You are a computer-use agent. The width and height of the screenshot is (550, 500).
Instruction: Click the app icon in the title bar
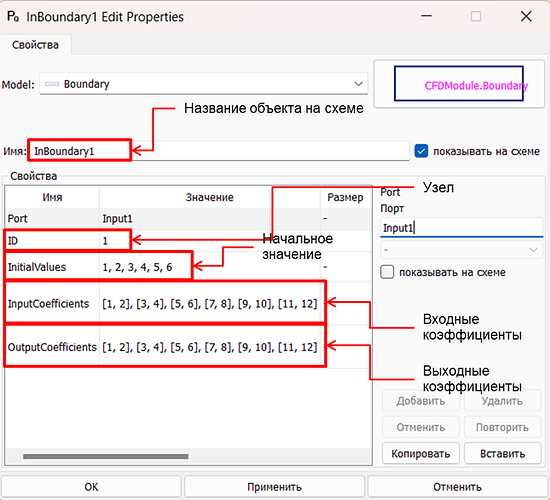click(x=13, y=16)
